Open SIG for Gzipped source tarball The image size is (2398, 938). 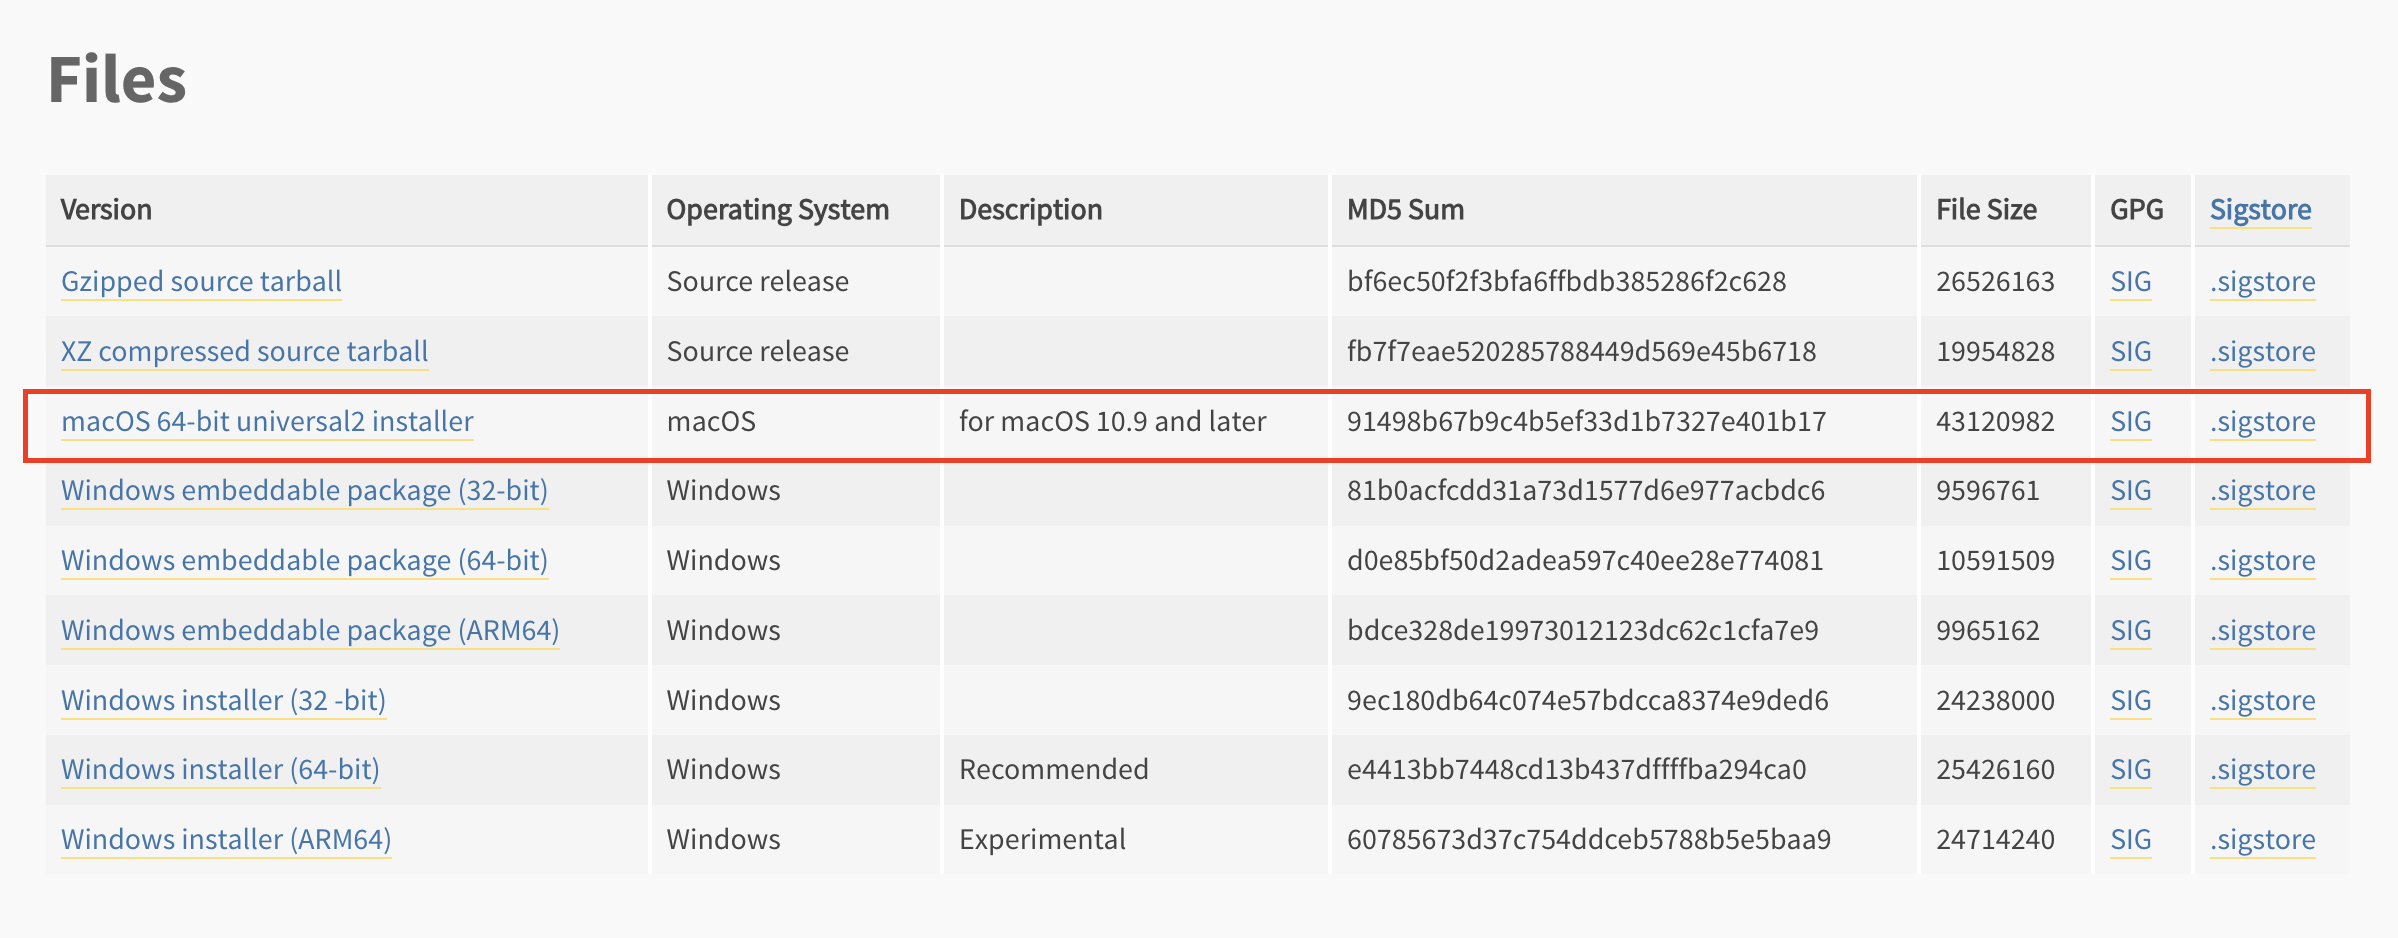(2130, 282)
